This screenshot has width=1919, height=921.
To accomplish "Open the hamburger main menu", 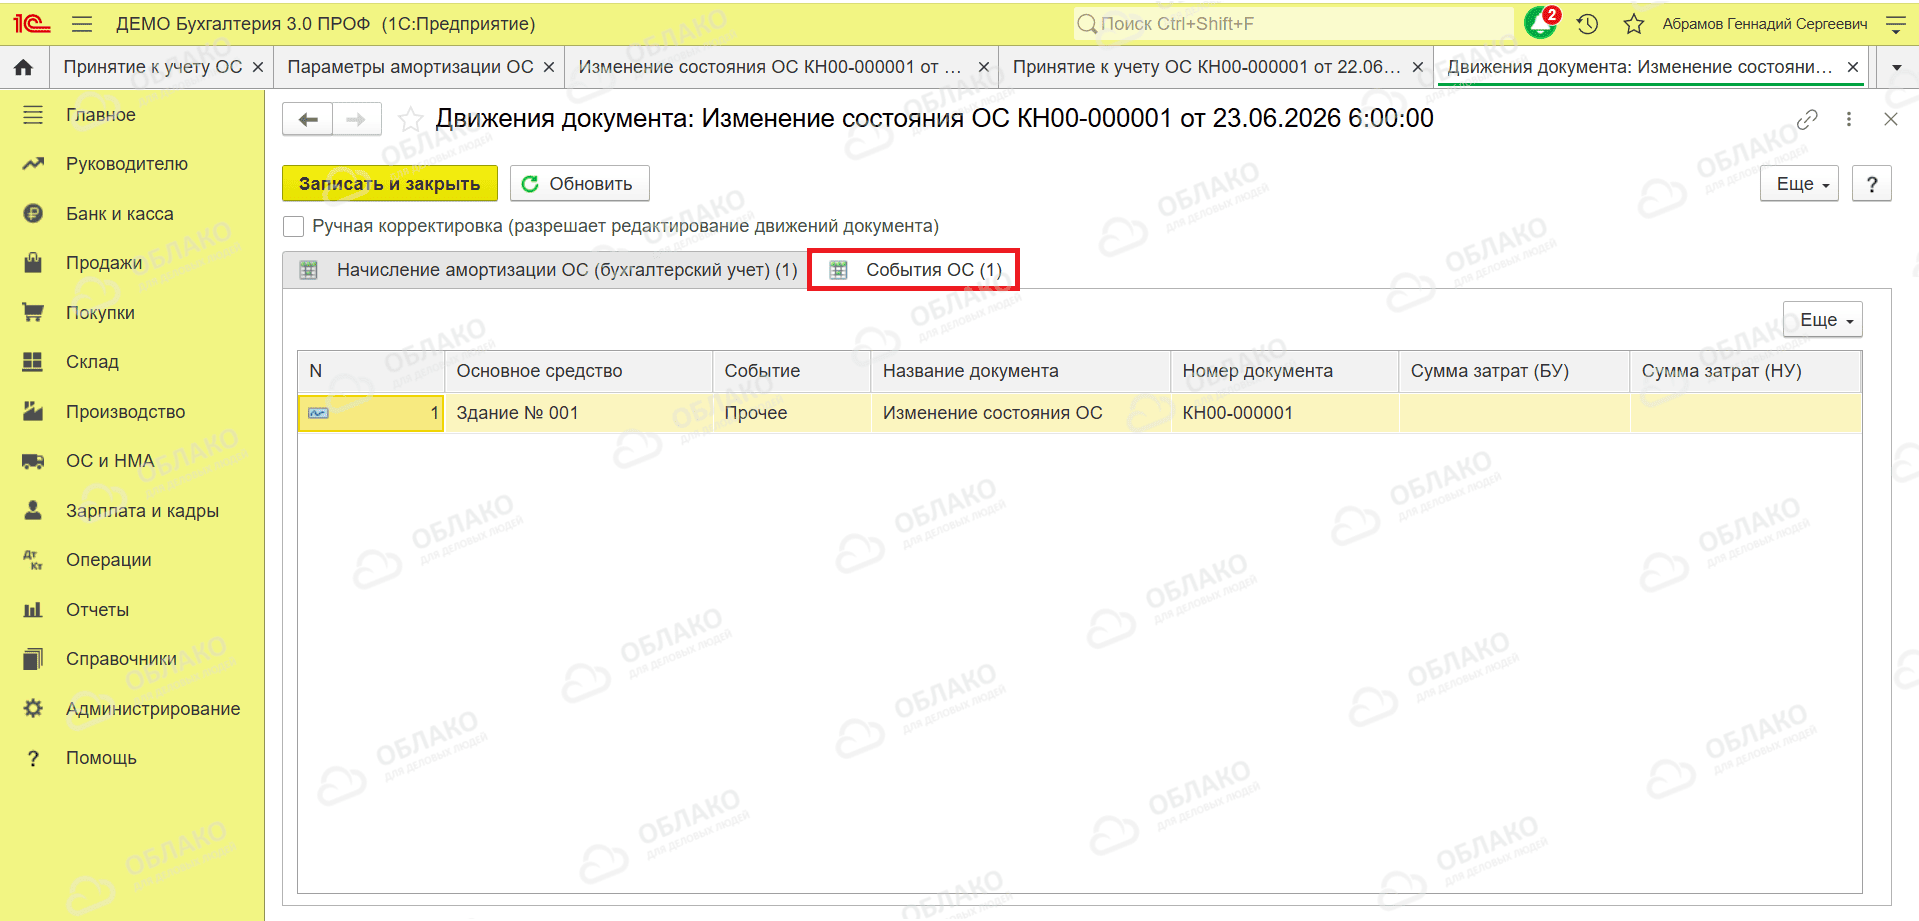I will tap(82, 24).
